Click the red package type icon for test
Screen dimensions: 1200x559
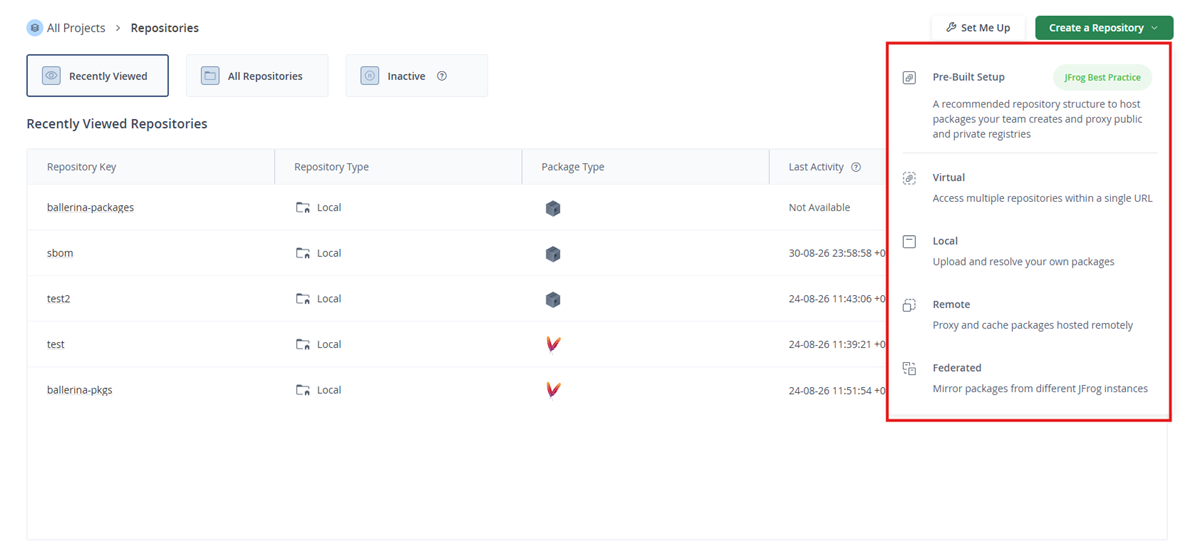pyautogui.click(x=553, y=344)
